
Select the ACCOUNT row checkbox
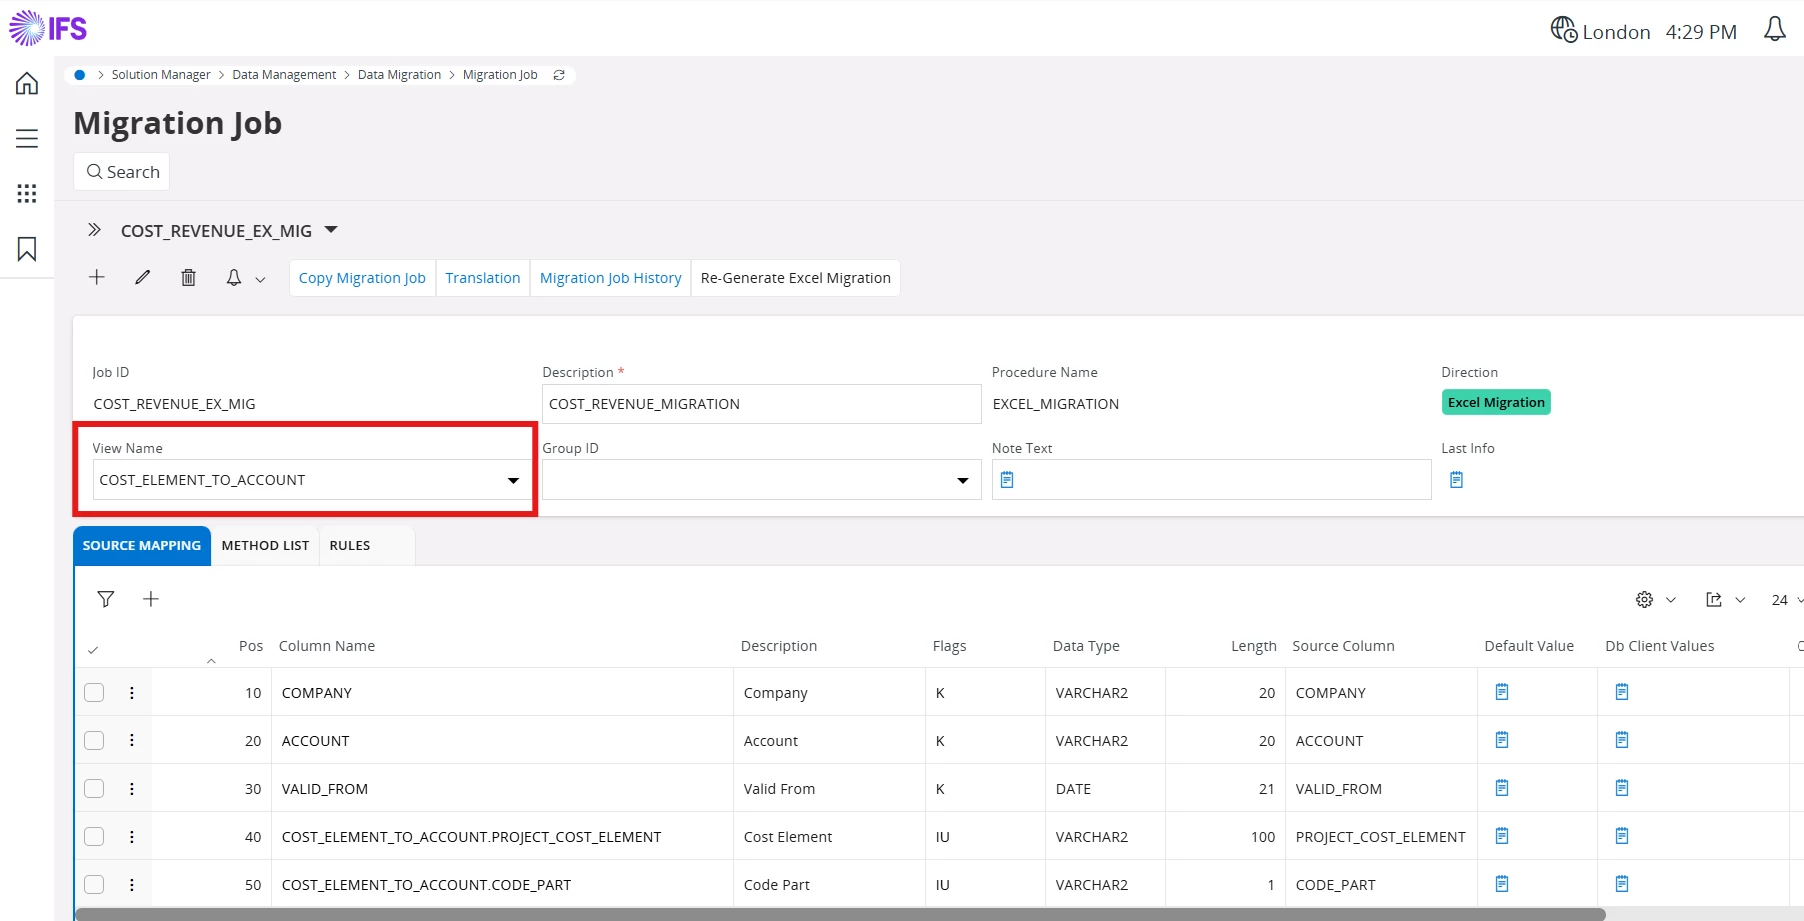point(94,741)
